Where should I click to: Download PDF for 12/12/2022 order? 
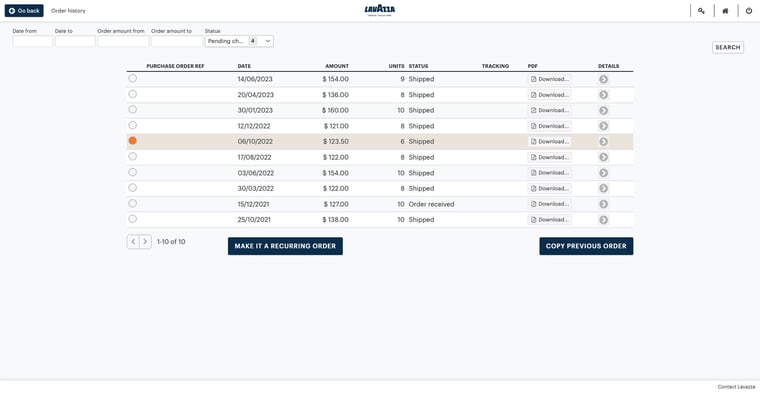click(x=550, y=126)
